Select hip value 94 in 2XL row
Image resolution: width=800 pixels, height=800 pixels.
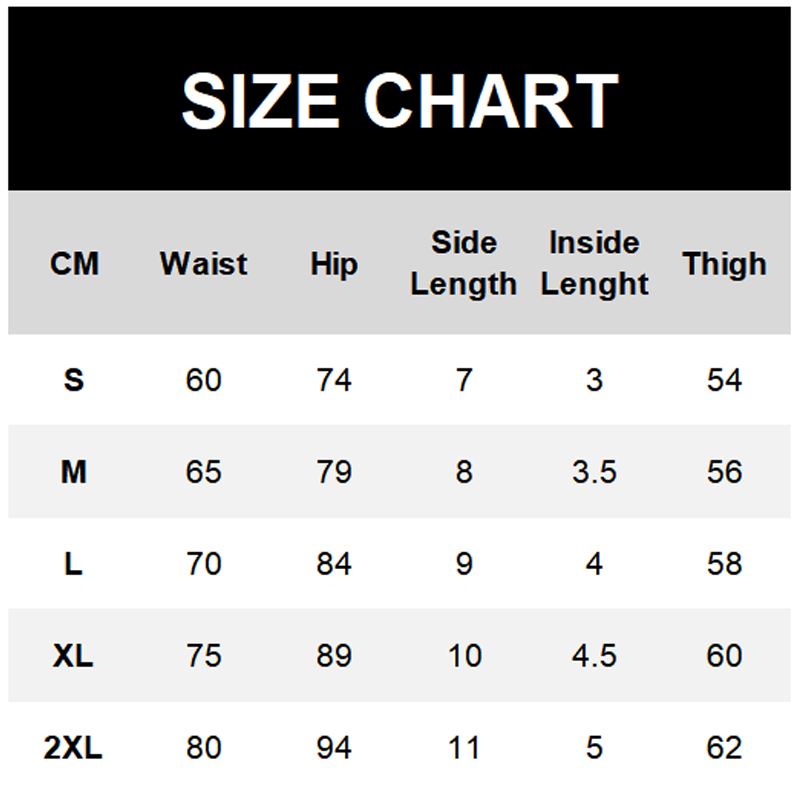(x=333, y=748)
